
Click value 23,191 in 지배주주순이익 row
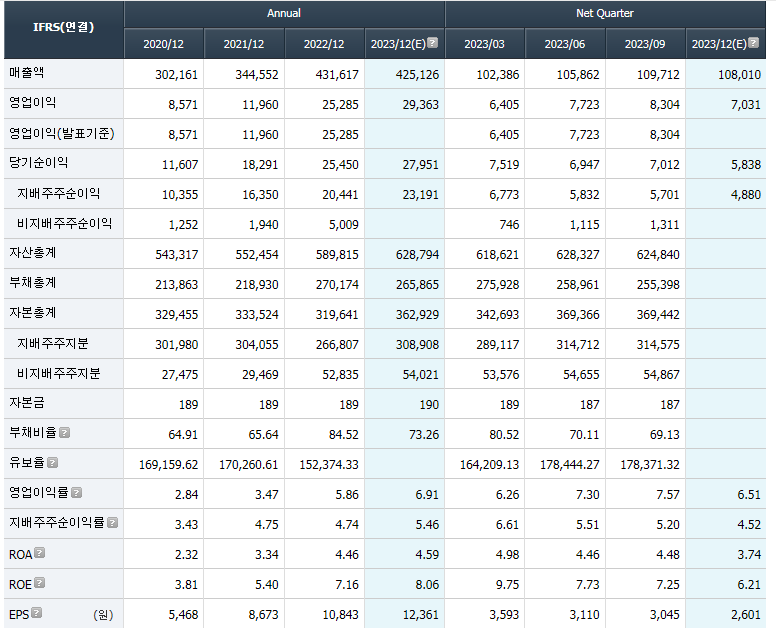[x=421, y=195]
